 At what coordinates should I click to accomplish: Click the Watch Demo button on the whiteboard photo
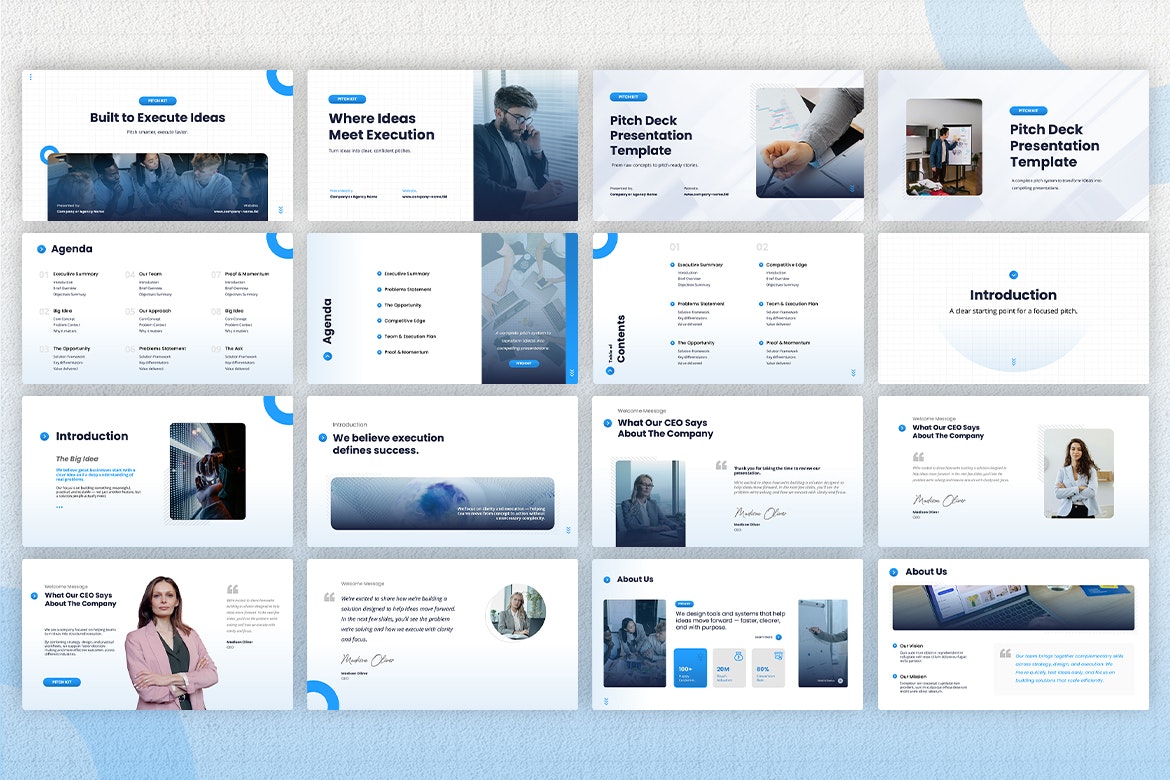click(831, 679)
